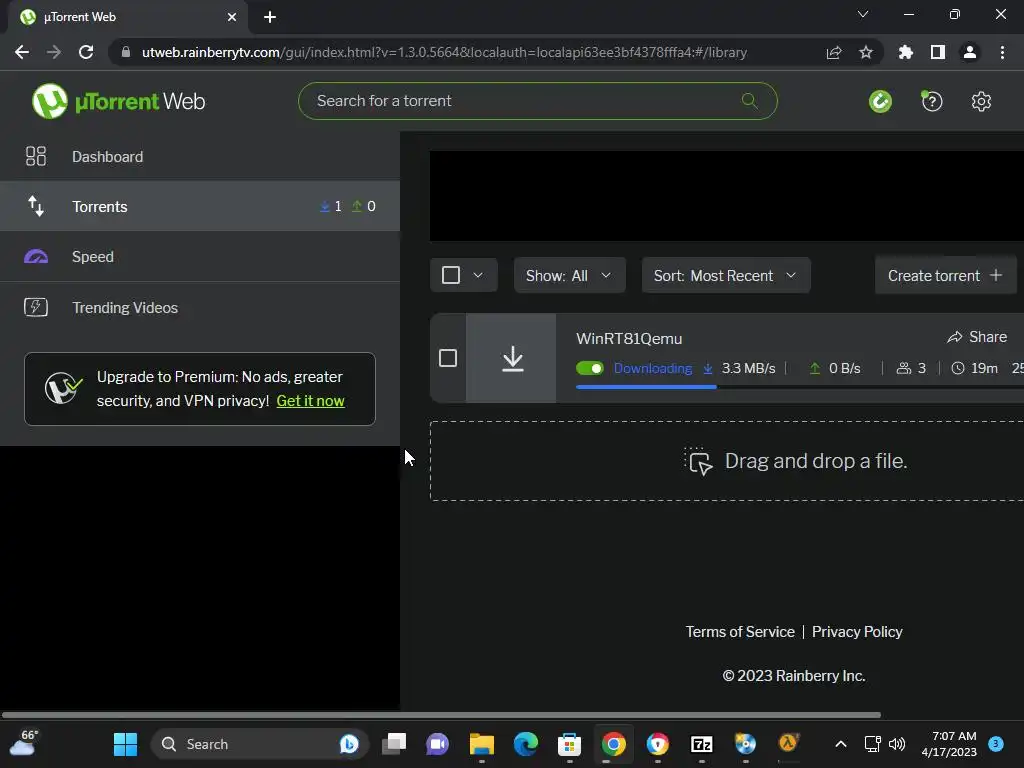The height and width of the screenshot is (768, 1024).
Task: Toggle the Chrome side panel icon
Action: click(x=938, y=52)
